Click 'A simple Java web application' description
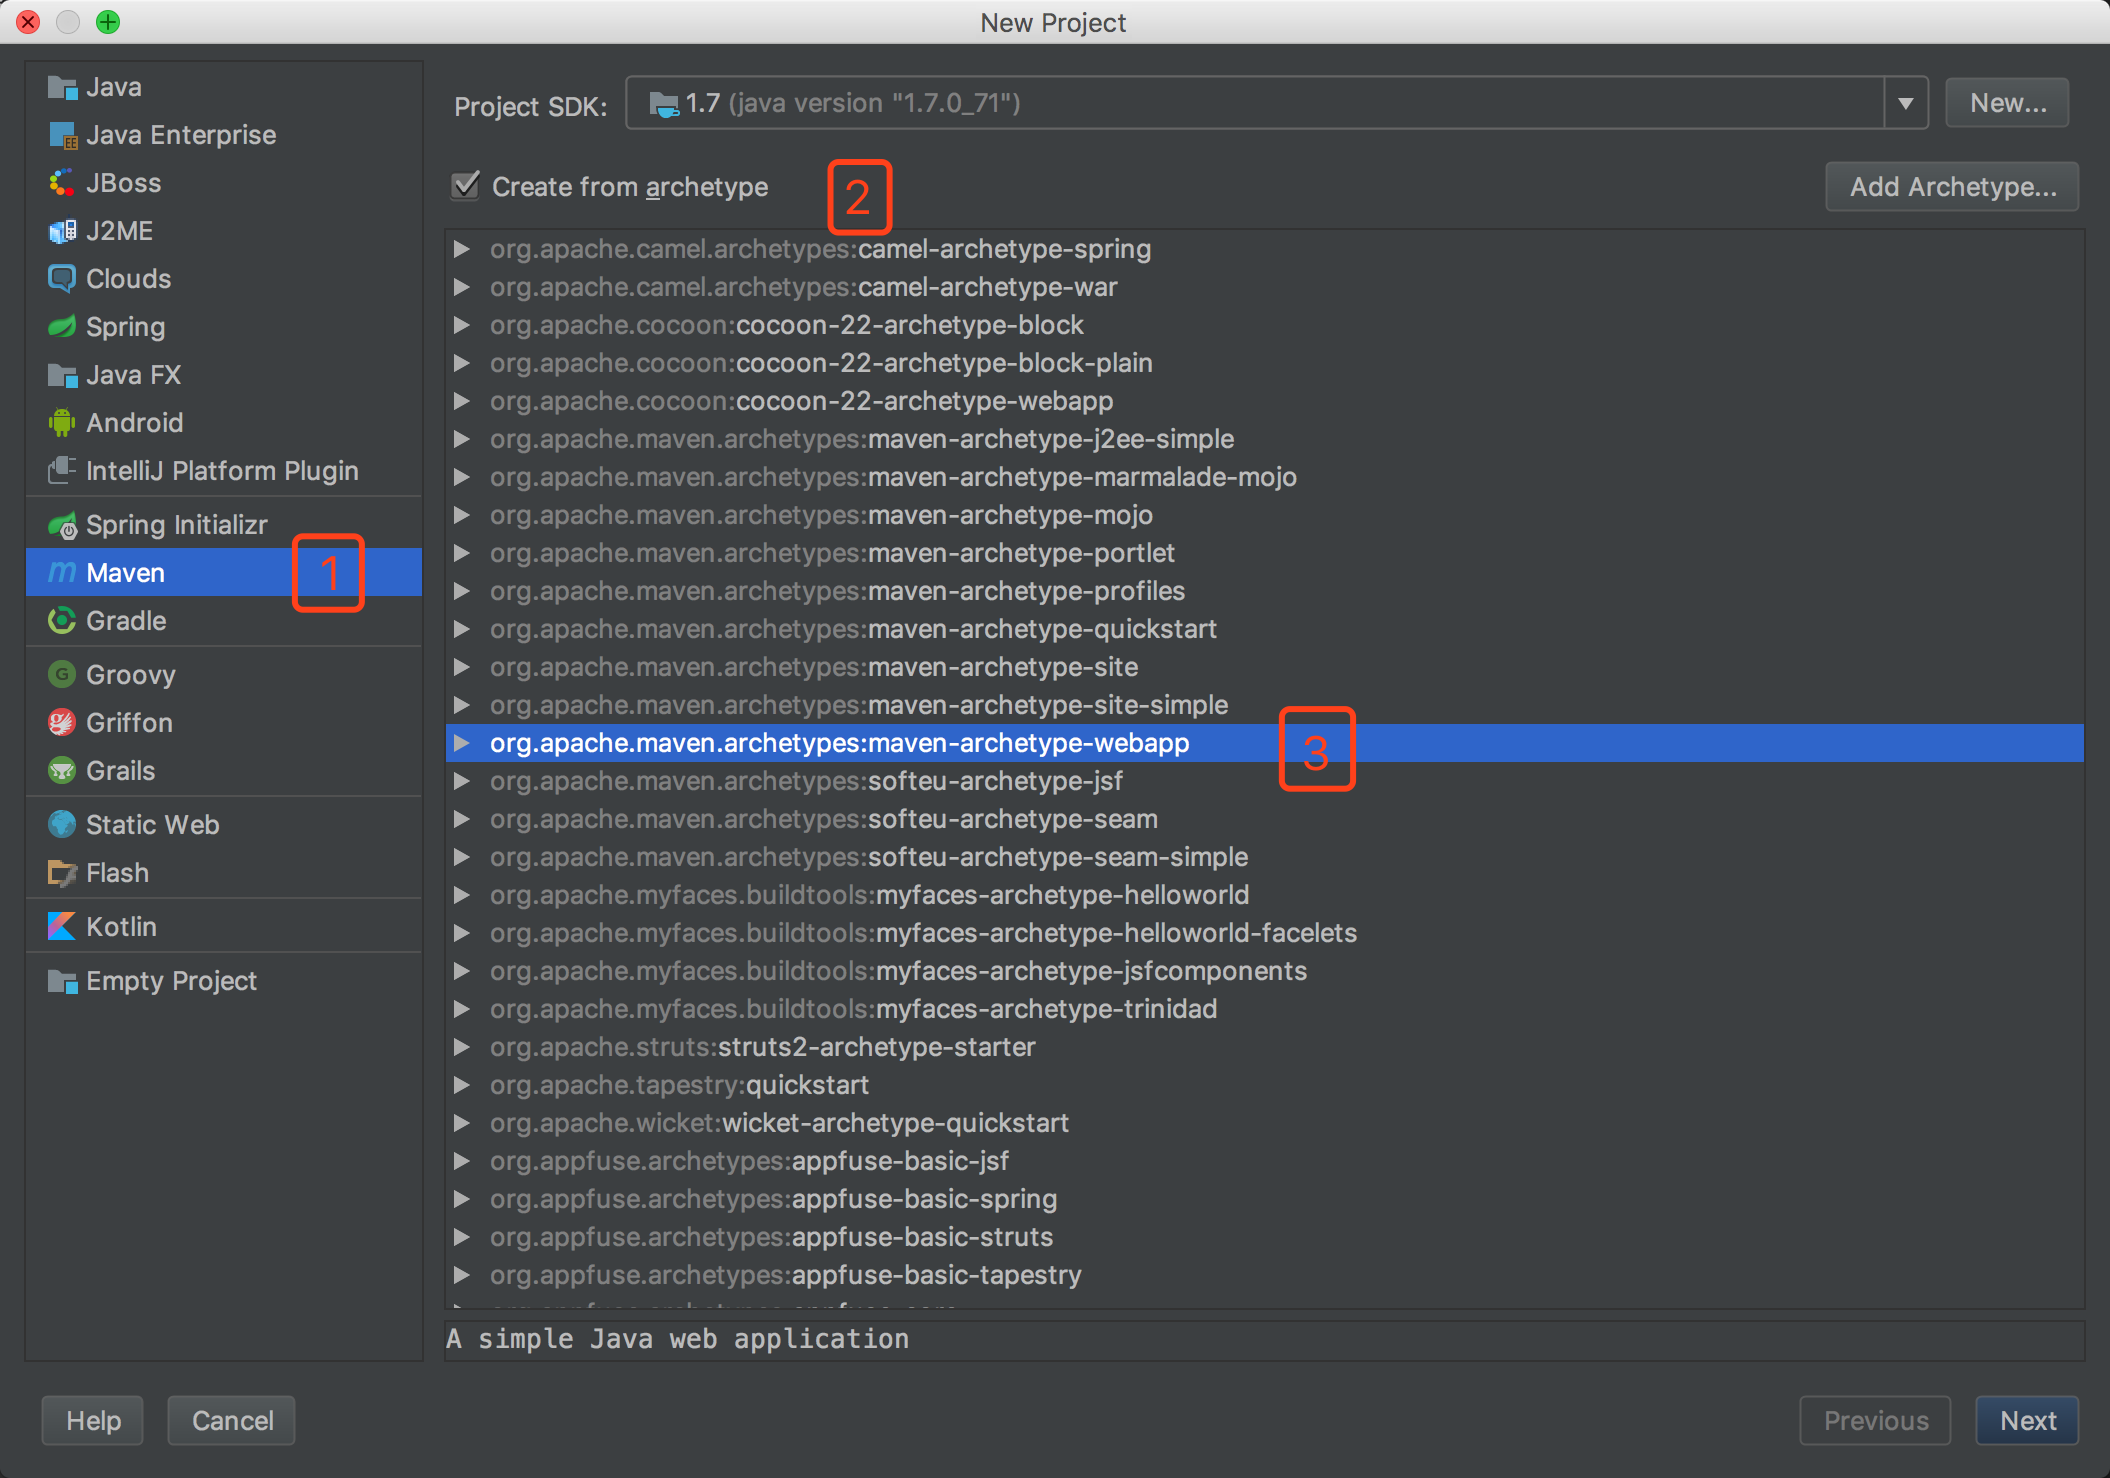 pos(678,1339)
